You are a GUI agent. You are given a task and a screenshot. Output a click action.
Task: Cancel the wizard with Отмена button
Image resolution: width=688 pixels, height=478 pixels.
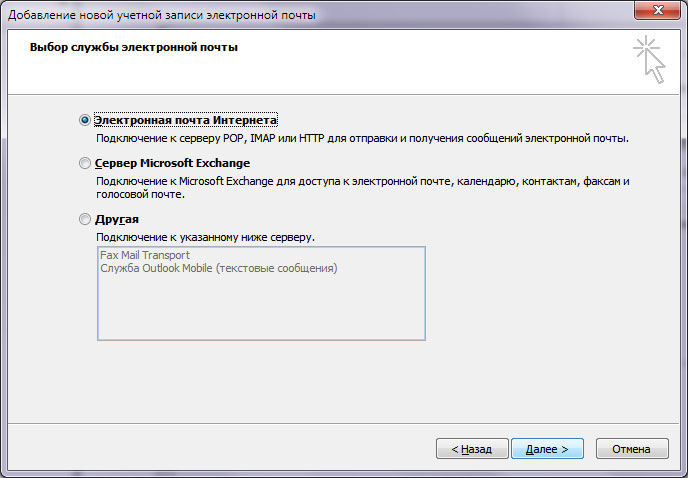(632, 449)
